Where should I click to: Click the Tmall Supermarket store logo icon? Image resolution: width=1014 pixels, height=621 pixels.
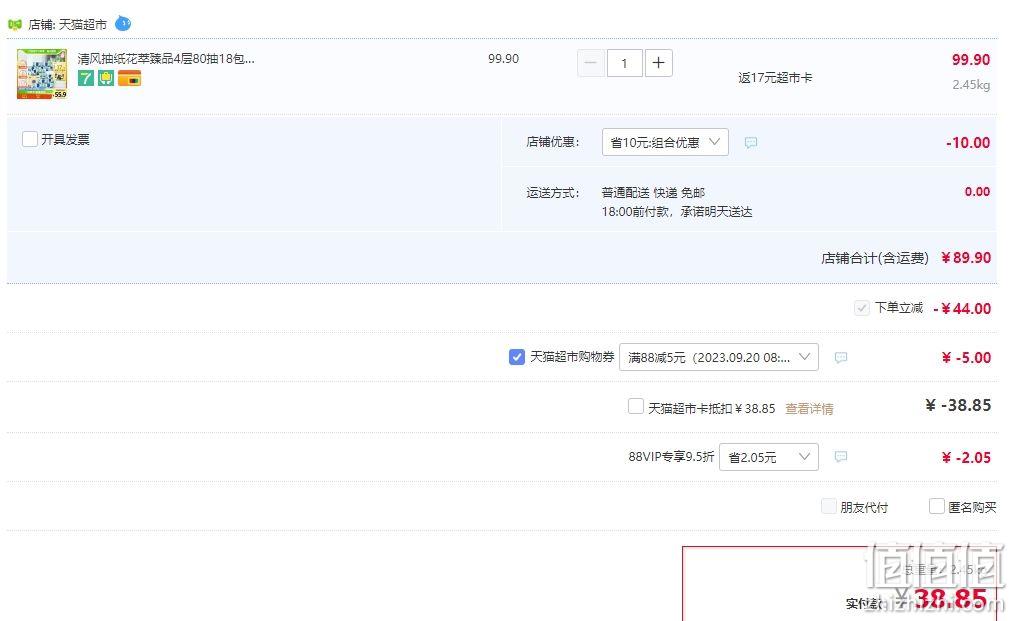pyautogui.click(x=14, y=25)
